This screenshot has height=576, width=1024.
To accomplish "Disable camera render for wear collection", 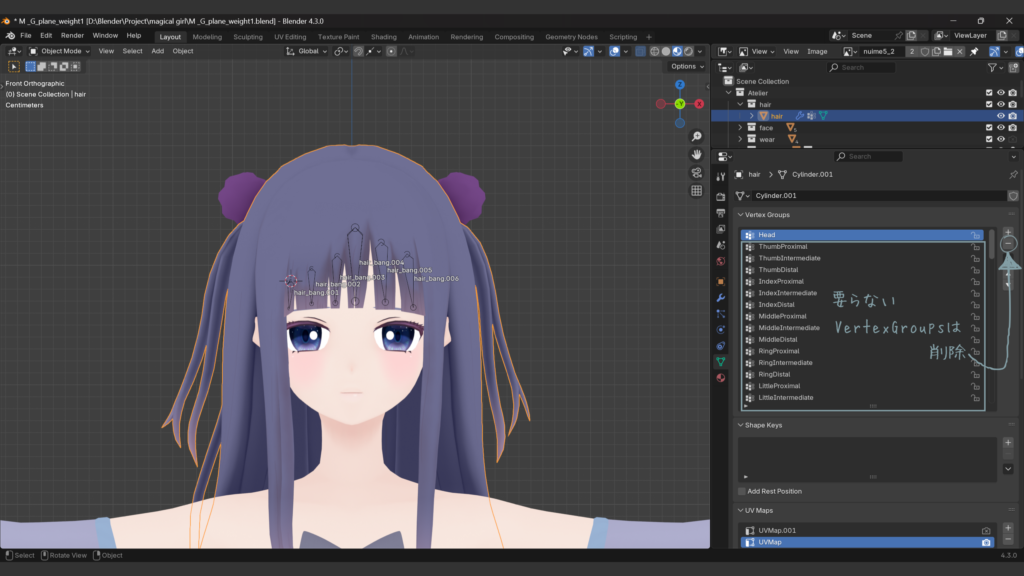I will [1013, 141].
